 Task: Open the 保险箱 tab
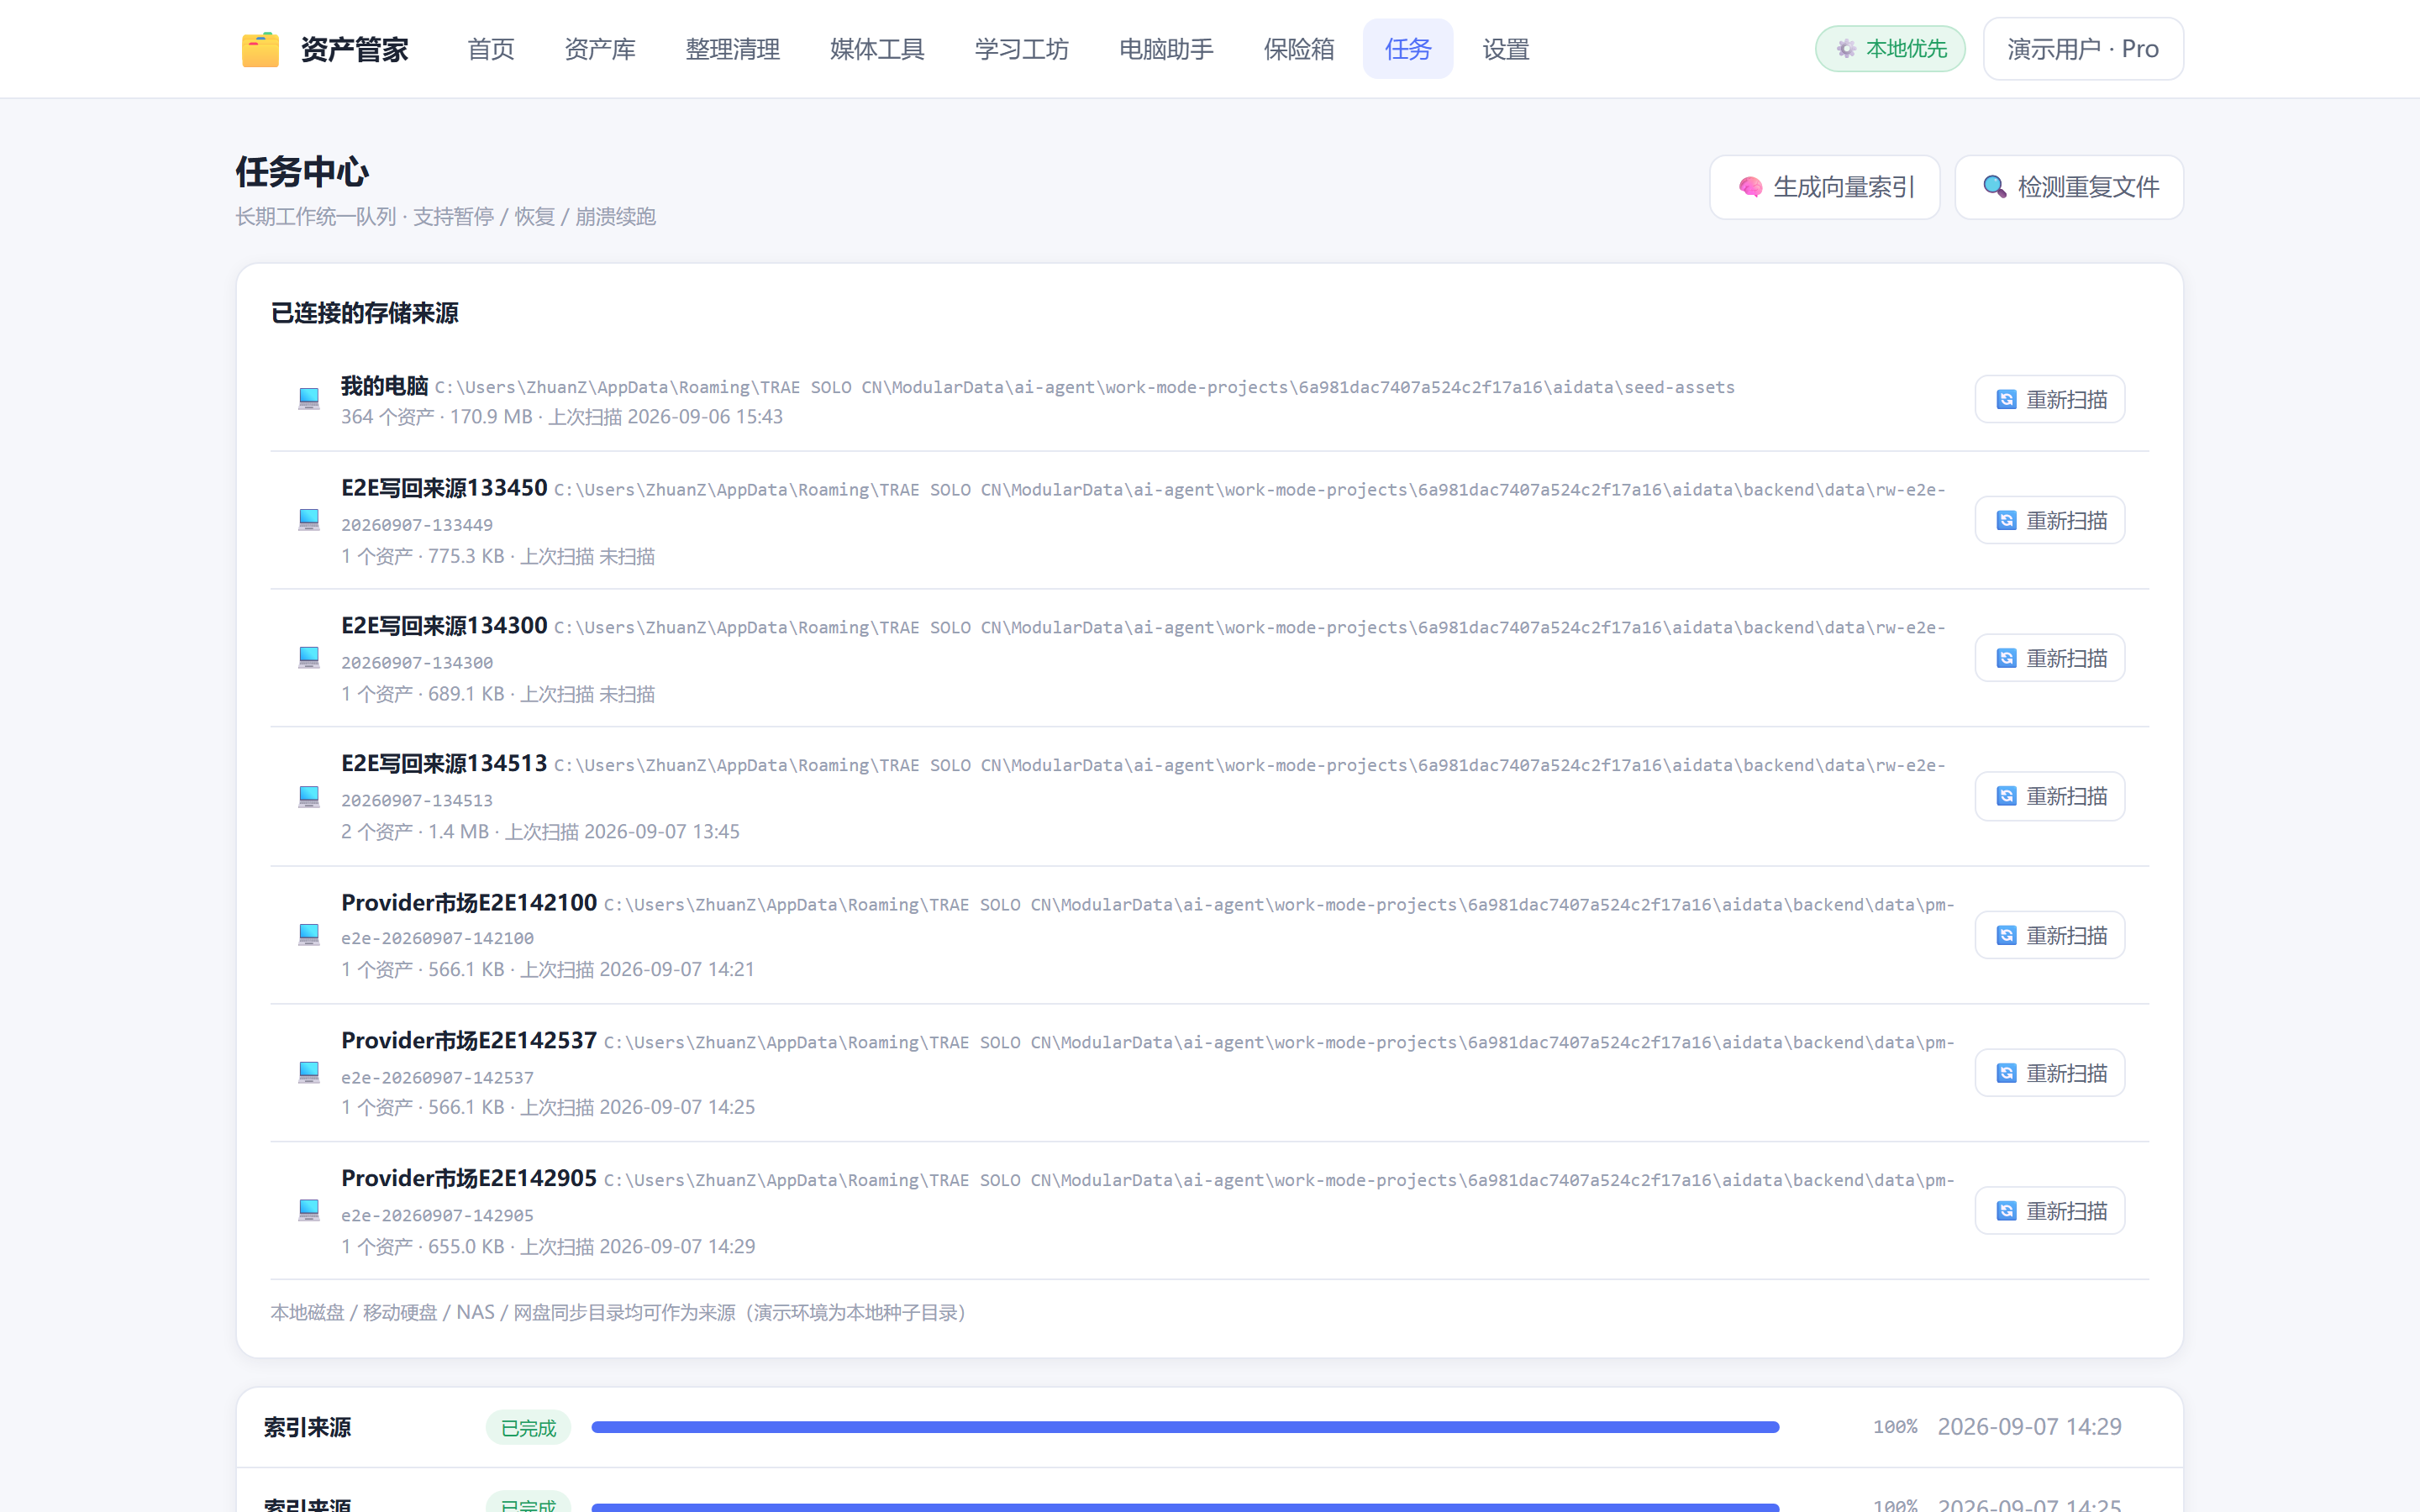[1299, 49]
